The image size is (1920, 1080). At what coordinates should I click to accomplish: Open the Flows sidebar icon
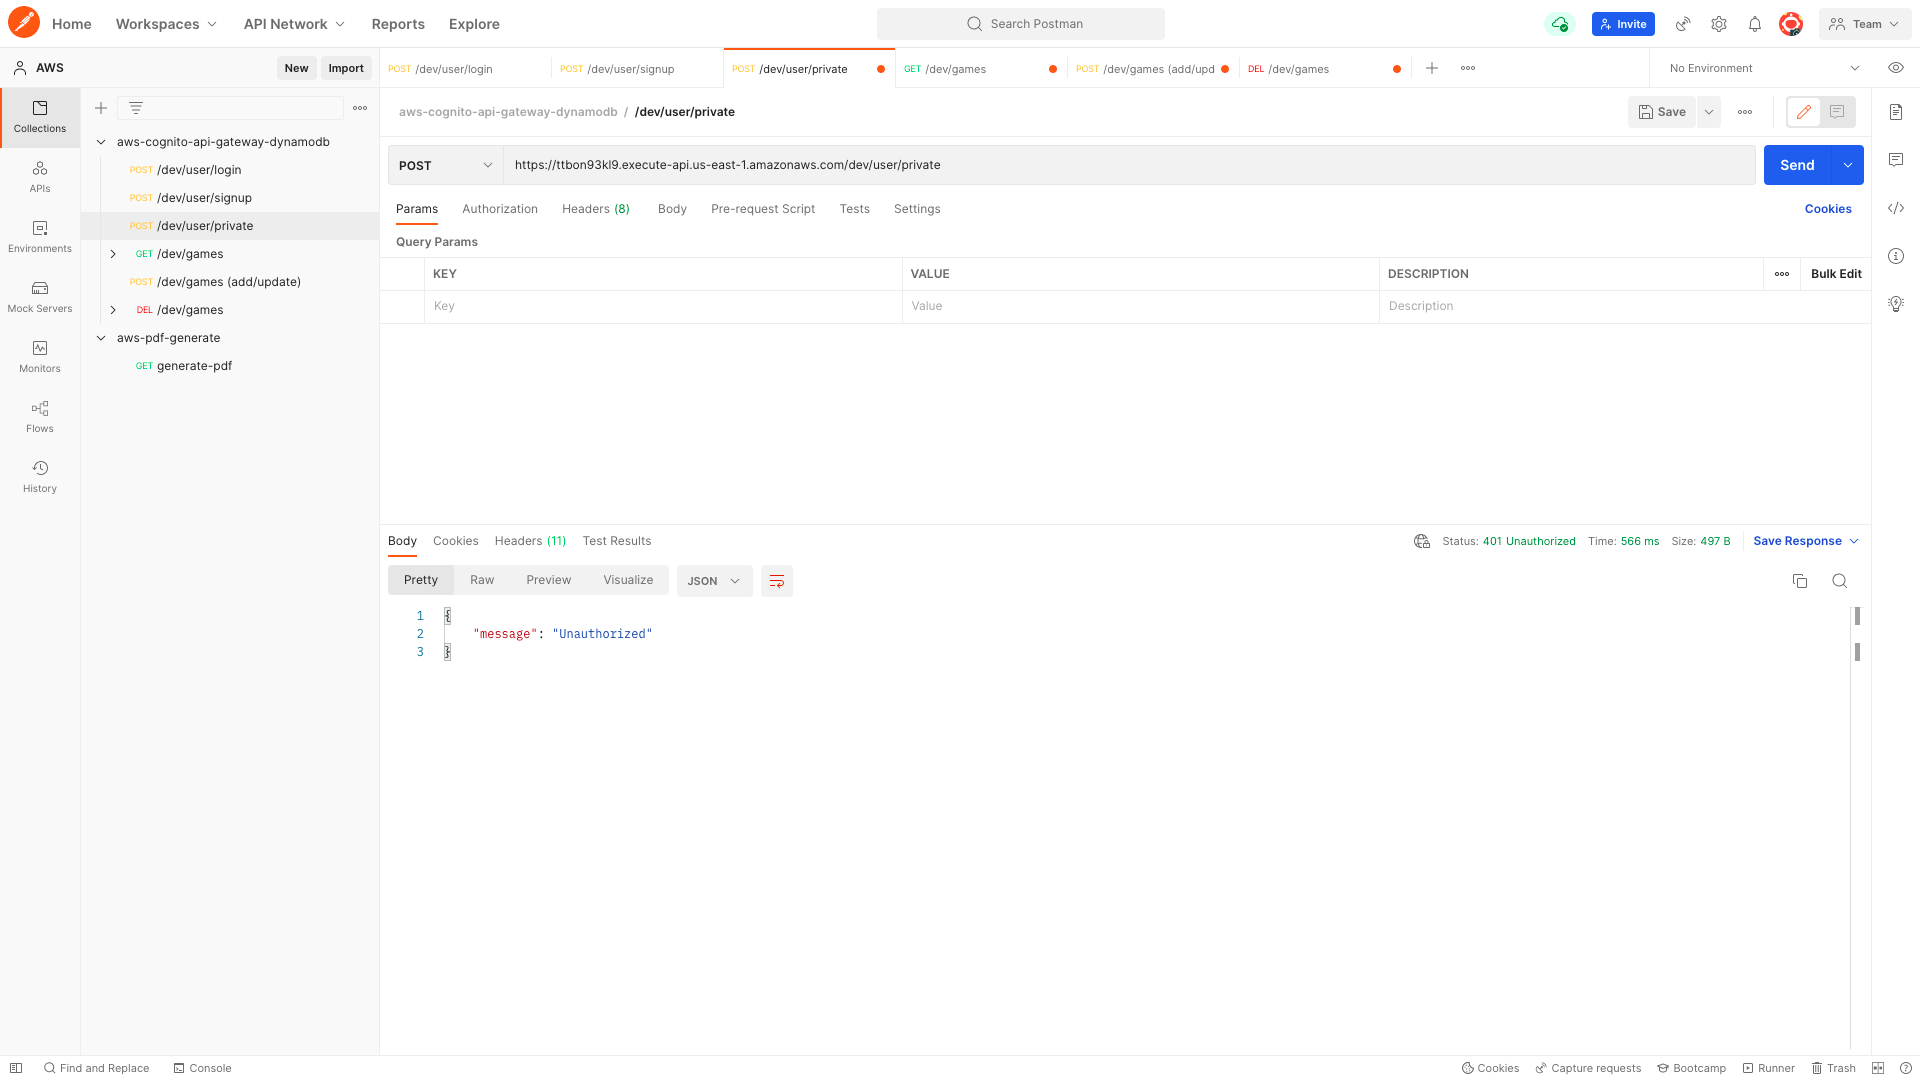coord(40,416)
